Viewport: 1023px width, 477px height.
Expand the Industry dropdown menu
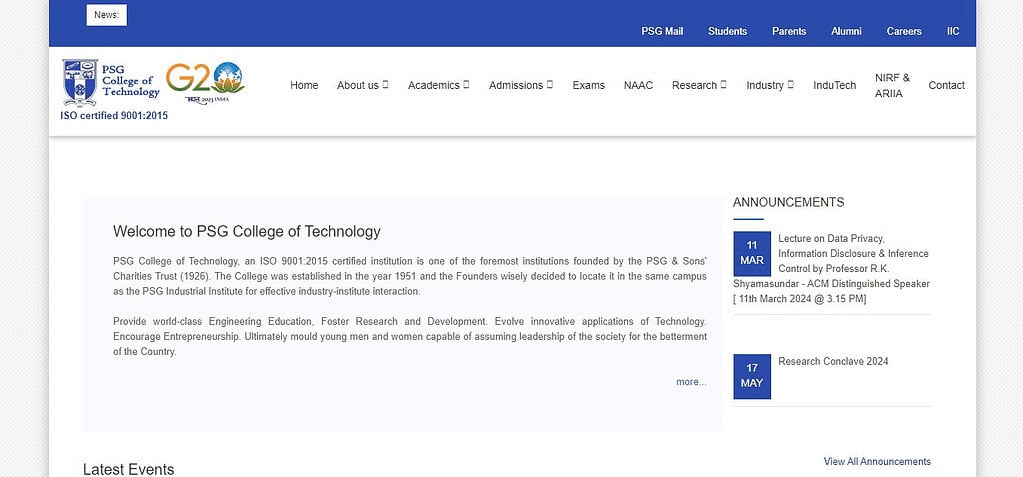(770, 85)
